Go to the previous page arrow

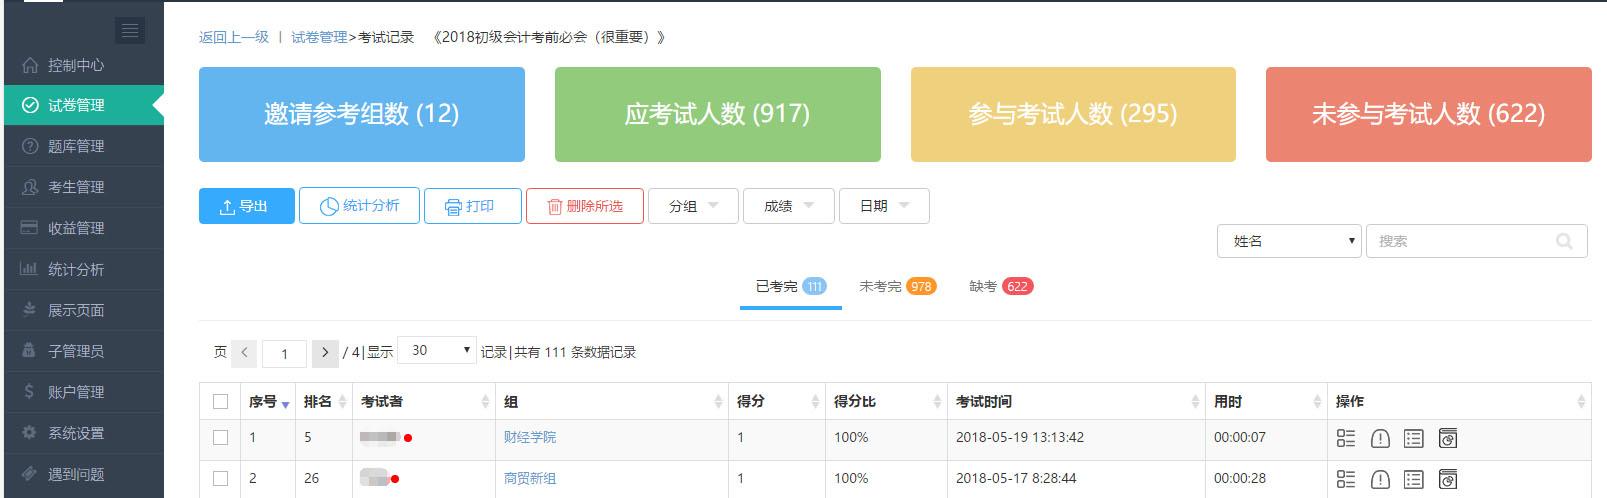[245, 353]
